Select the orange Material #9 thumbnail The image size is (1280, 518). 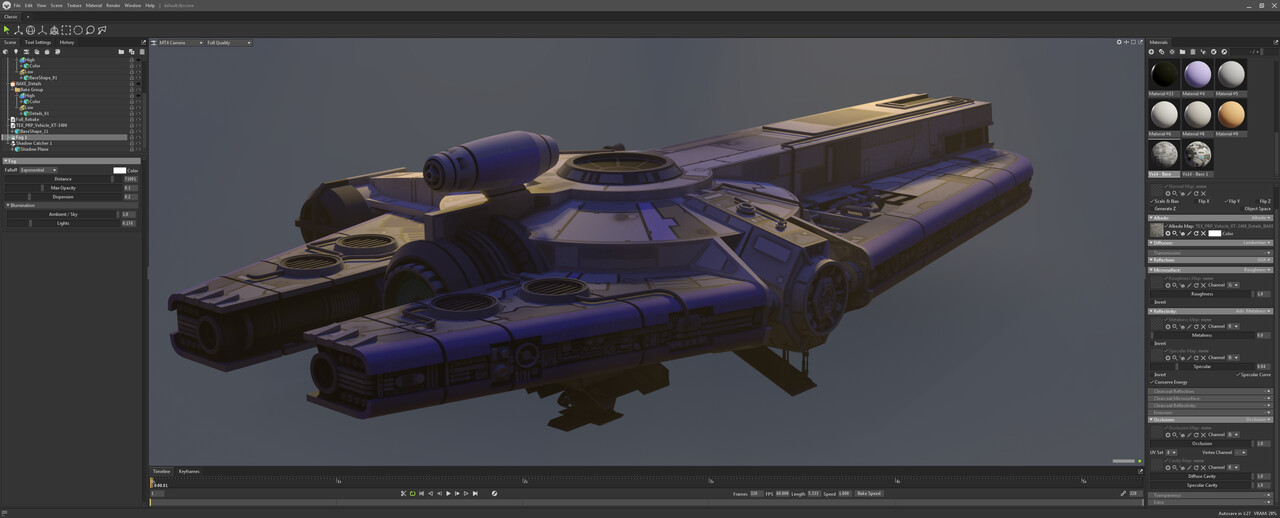coord(1231,114)
